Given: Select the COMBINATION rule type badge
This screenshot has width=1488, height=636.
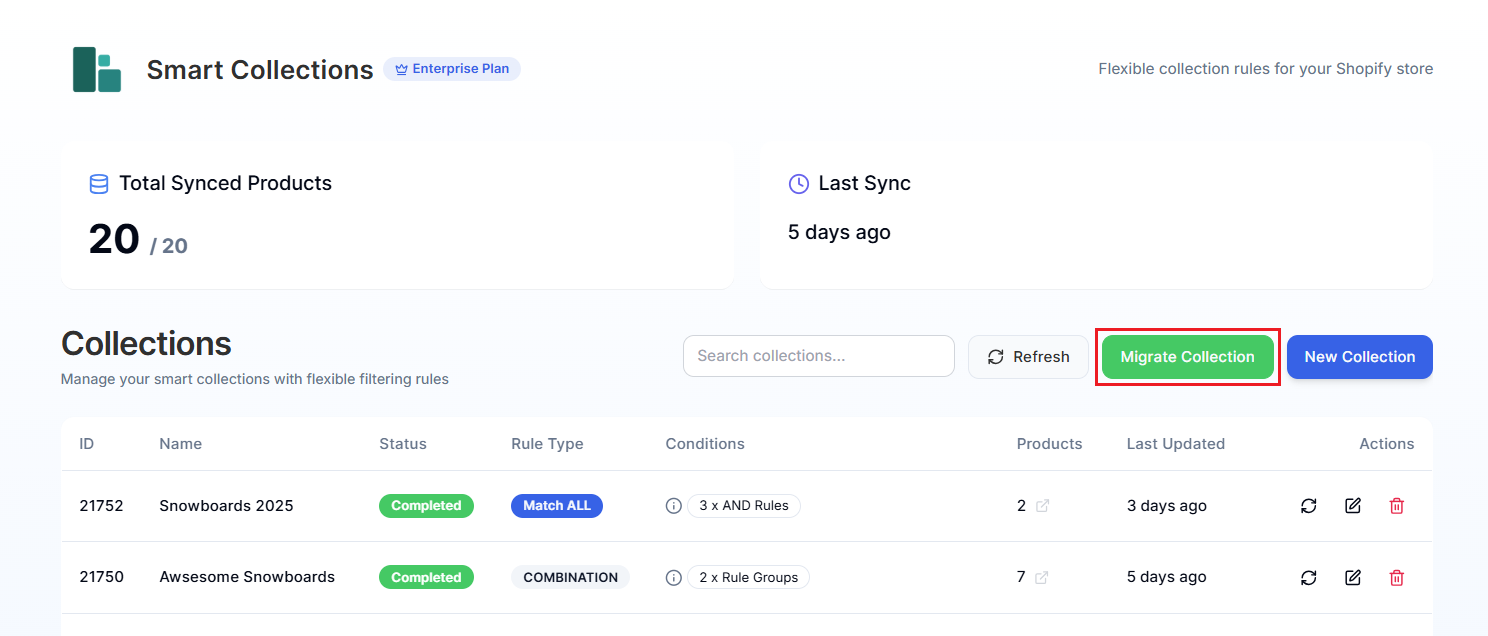Looking at the screenshot, I should (570, 577).
